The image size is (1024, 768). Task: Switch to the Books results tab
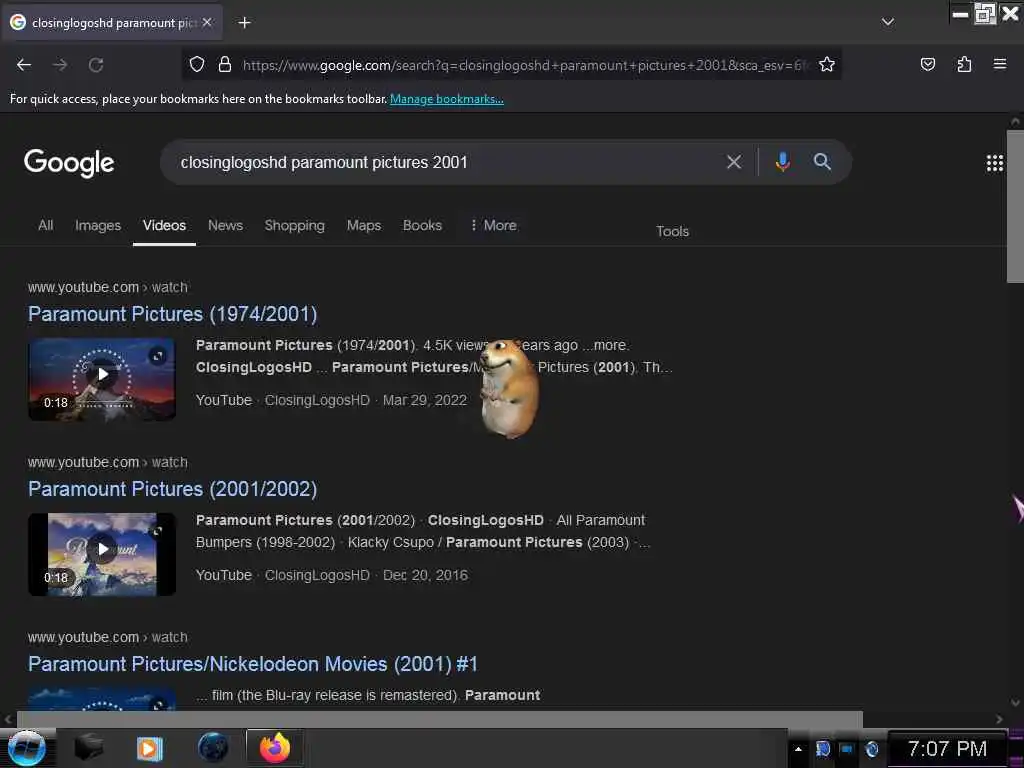[x=422, y=225]
